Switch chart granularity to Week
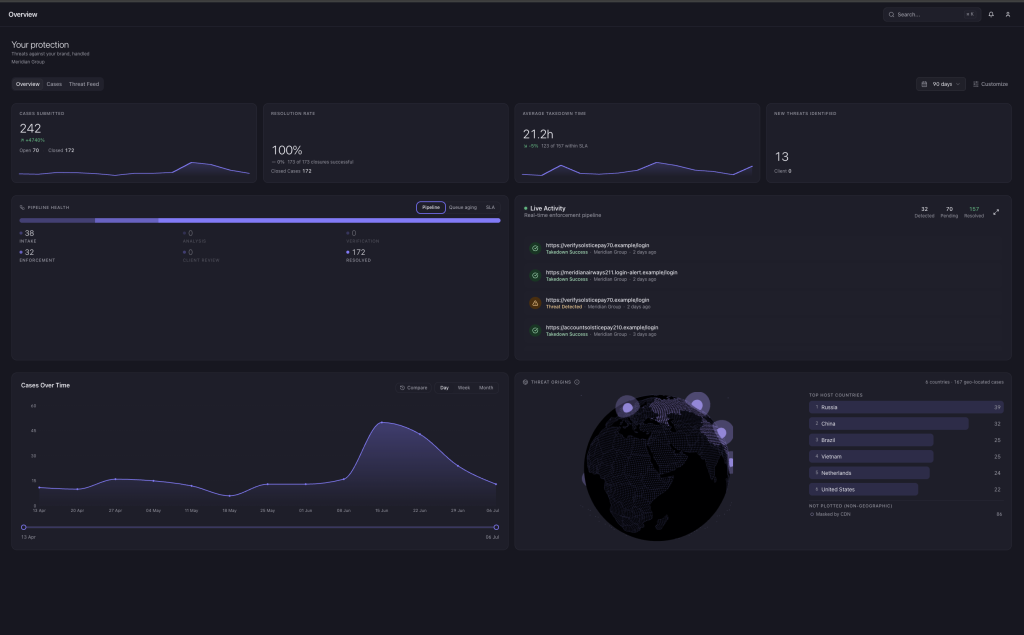 point(464,388)
